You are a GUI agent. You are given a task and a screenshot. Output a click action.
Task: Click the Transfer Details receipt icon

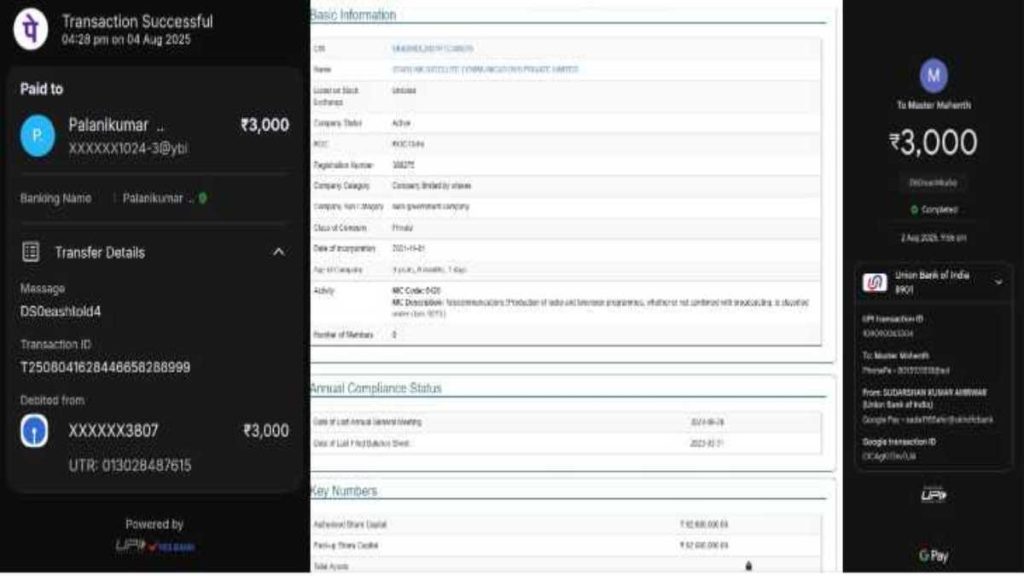[31, 252]
